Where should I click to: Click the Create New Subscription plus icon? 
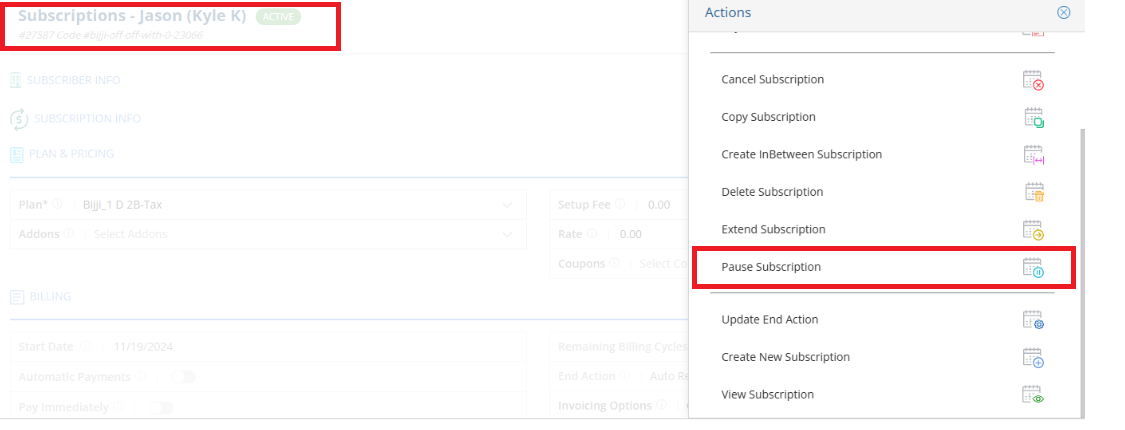pyautogui.click(x=1033, y=357)
